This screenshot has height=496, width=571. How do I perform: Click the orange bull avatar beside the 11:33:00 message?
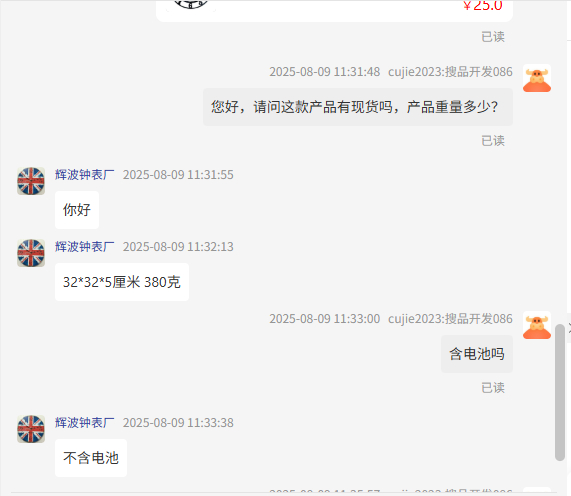tap(537, 325)
